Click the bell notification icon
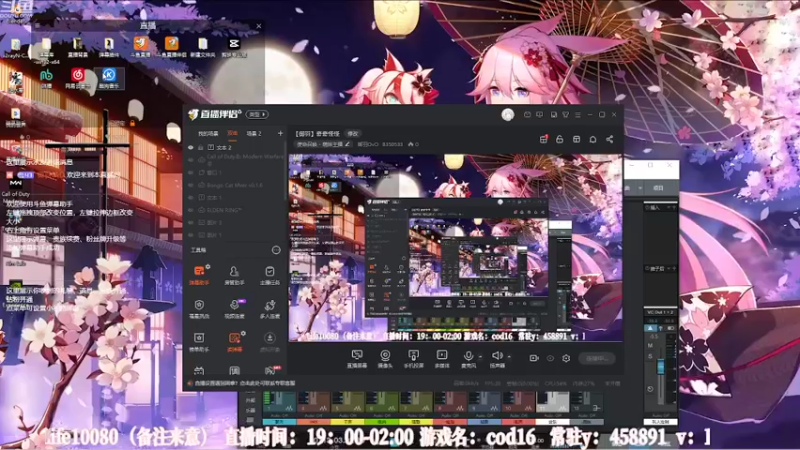 click(593, 139)
